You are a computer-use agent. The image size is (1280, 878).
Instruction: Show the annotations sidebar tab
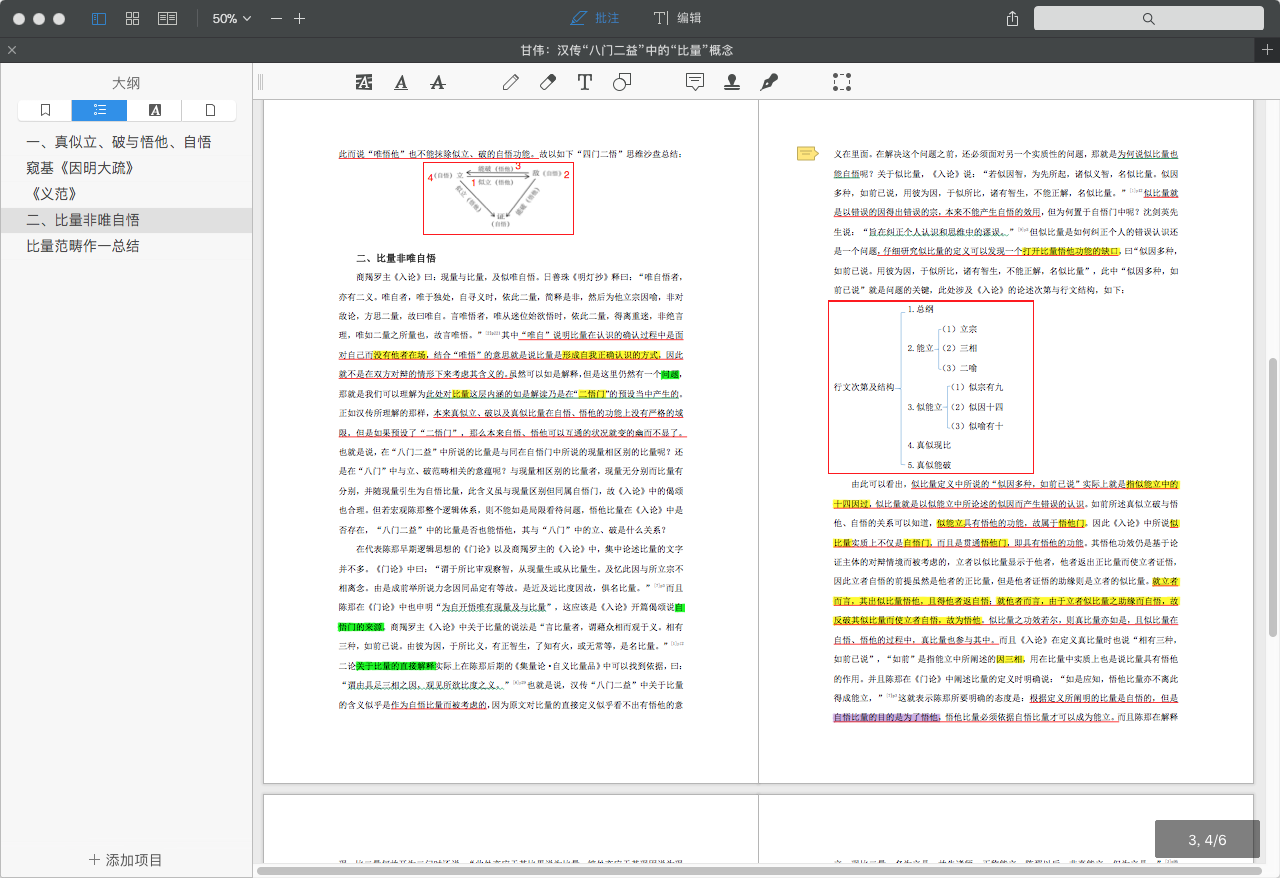(x=154, y=110)
